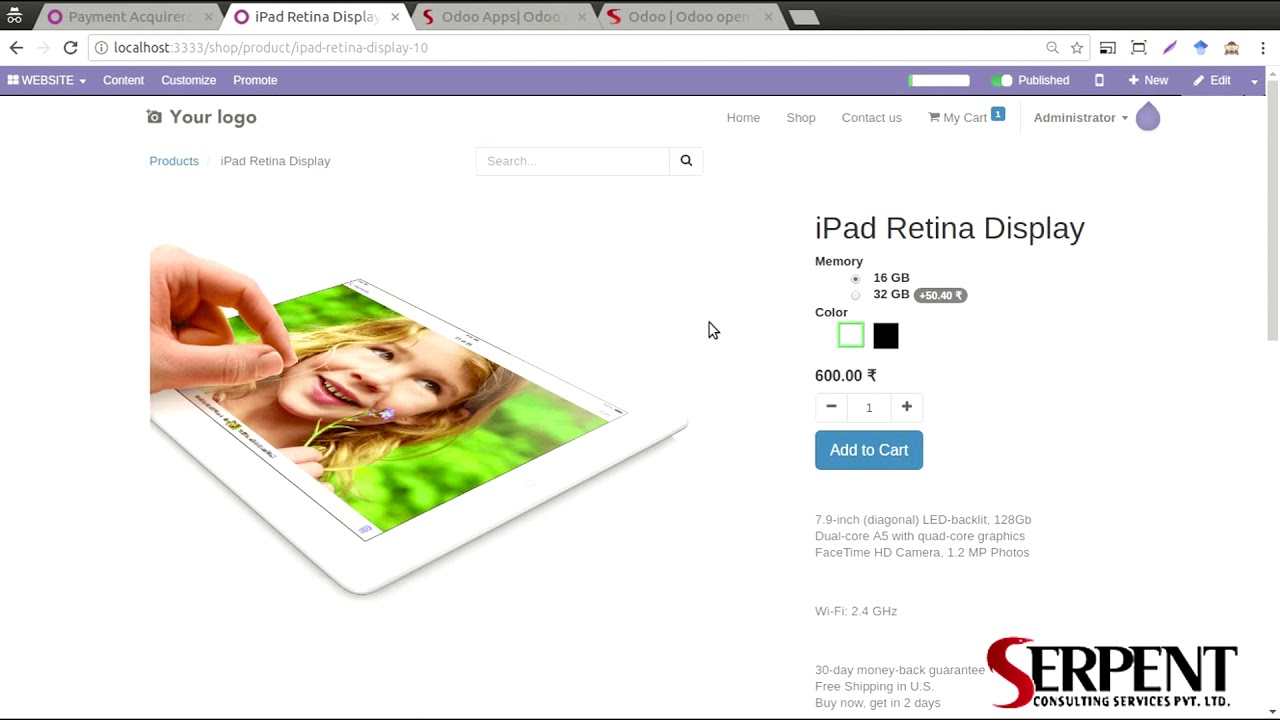This screenshot has width=1280, height=720.
Task: Go back with the browser back arrow
Action: pos(16,47)
